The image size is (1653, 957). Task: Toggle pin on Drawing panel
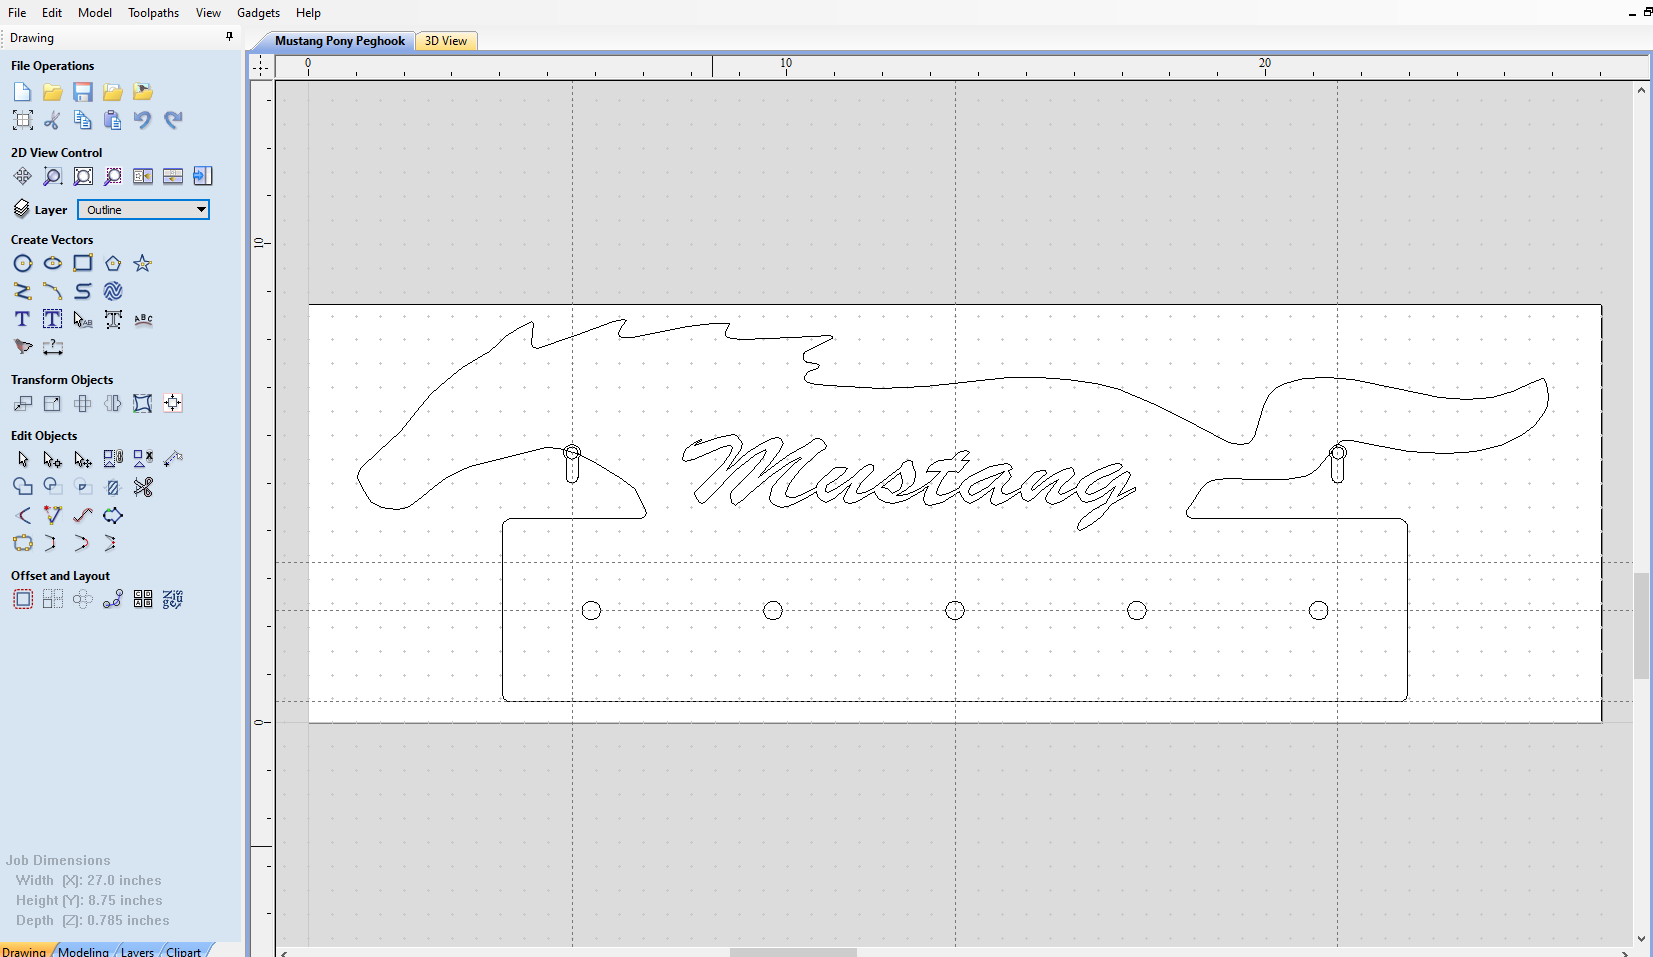(229, 37)
